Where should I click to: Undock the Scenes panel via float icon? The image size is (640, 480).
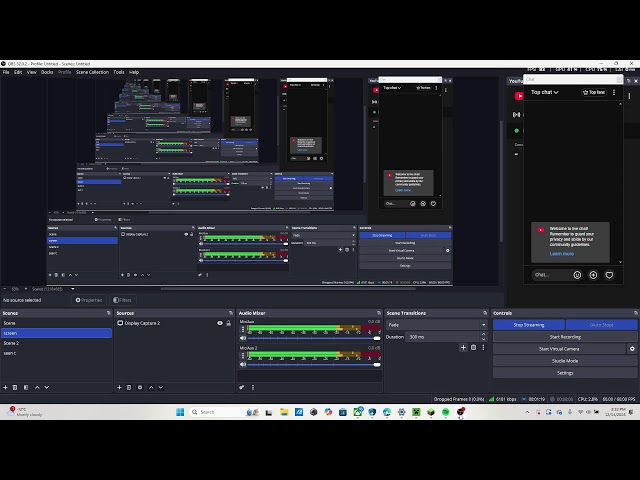pos(109,313)
